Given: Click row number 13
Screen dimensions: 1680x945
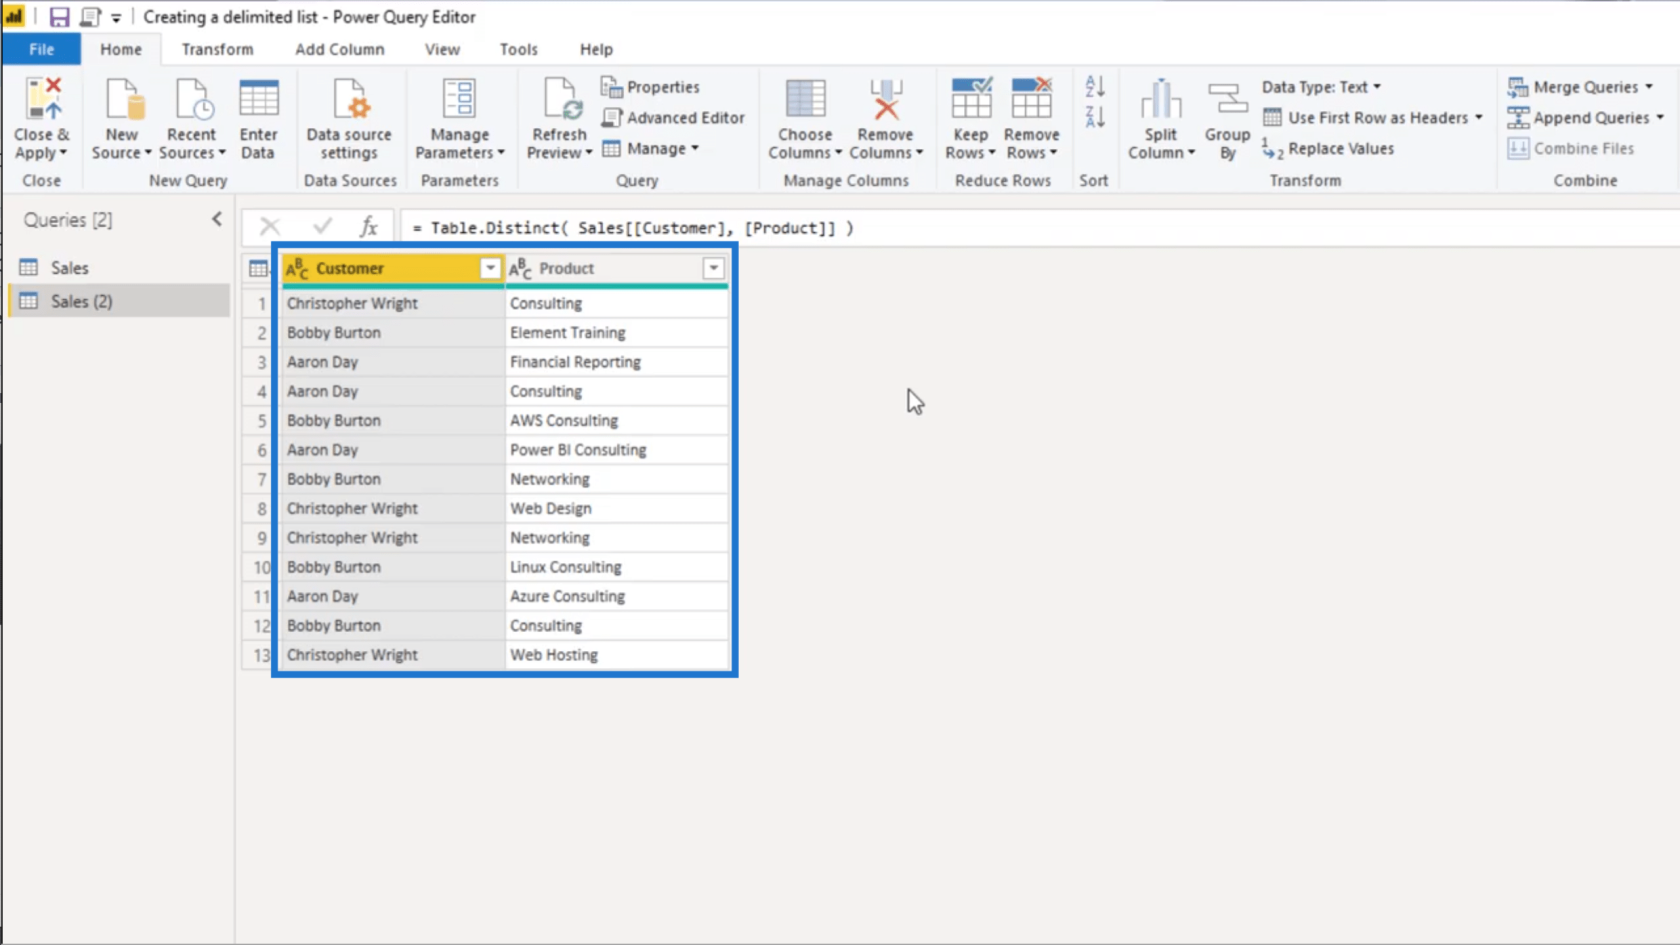Looking at the screenshot, I should pyautogui.click(x=261, y=655).
